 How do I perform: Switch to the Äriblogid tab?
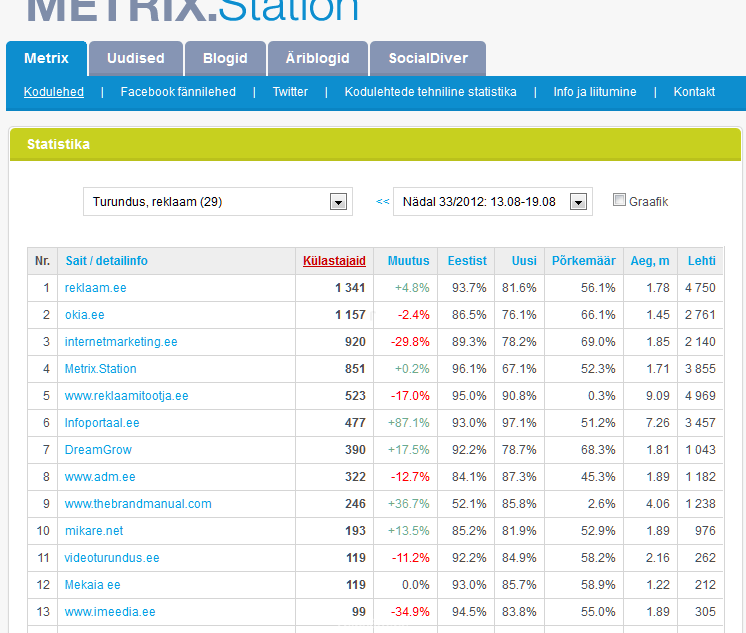[317, 59]
